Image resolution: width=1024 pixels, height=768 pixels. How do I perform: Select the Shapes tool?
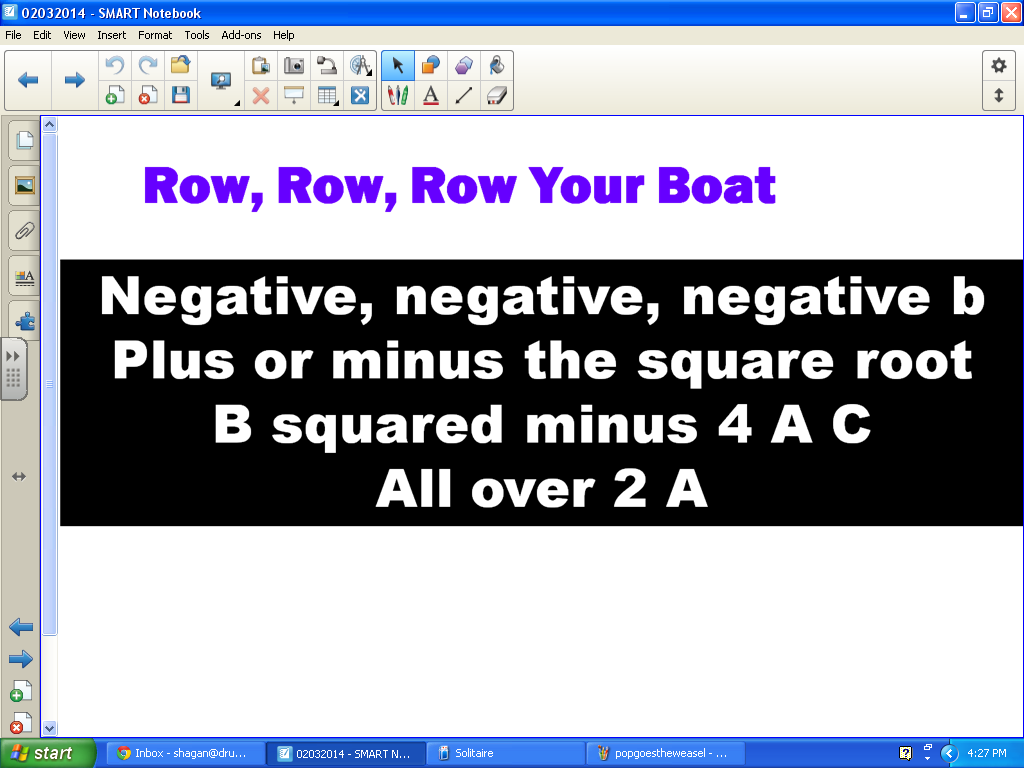(x=430, y=65)
